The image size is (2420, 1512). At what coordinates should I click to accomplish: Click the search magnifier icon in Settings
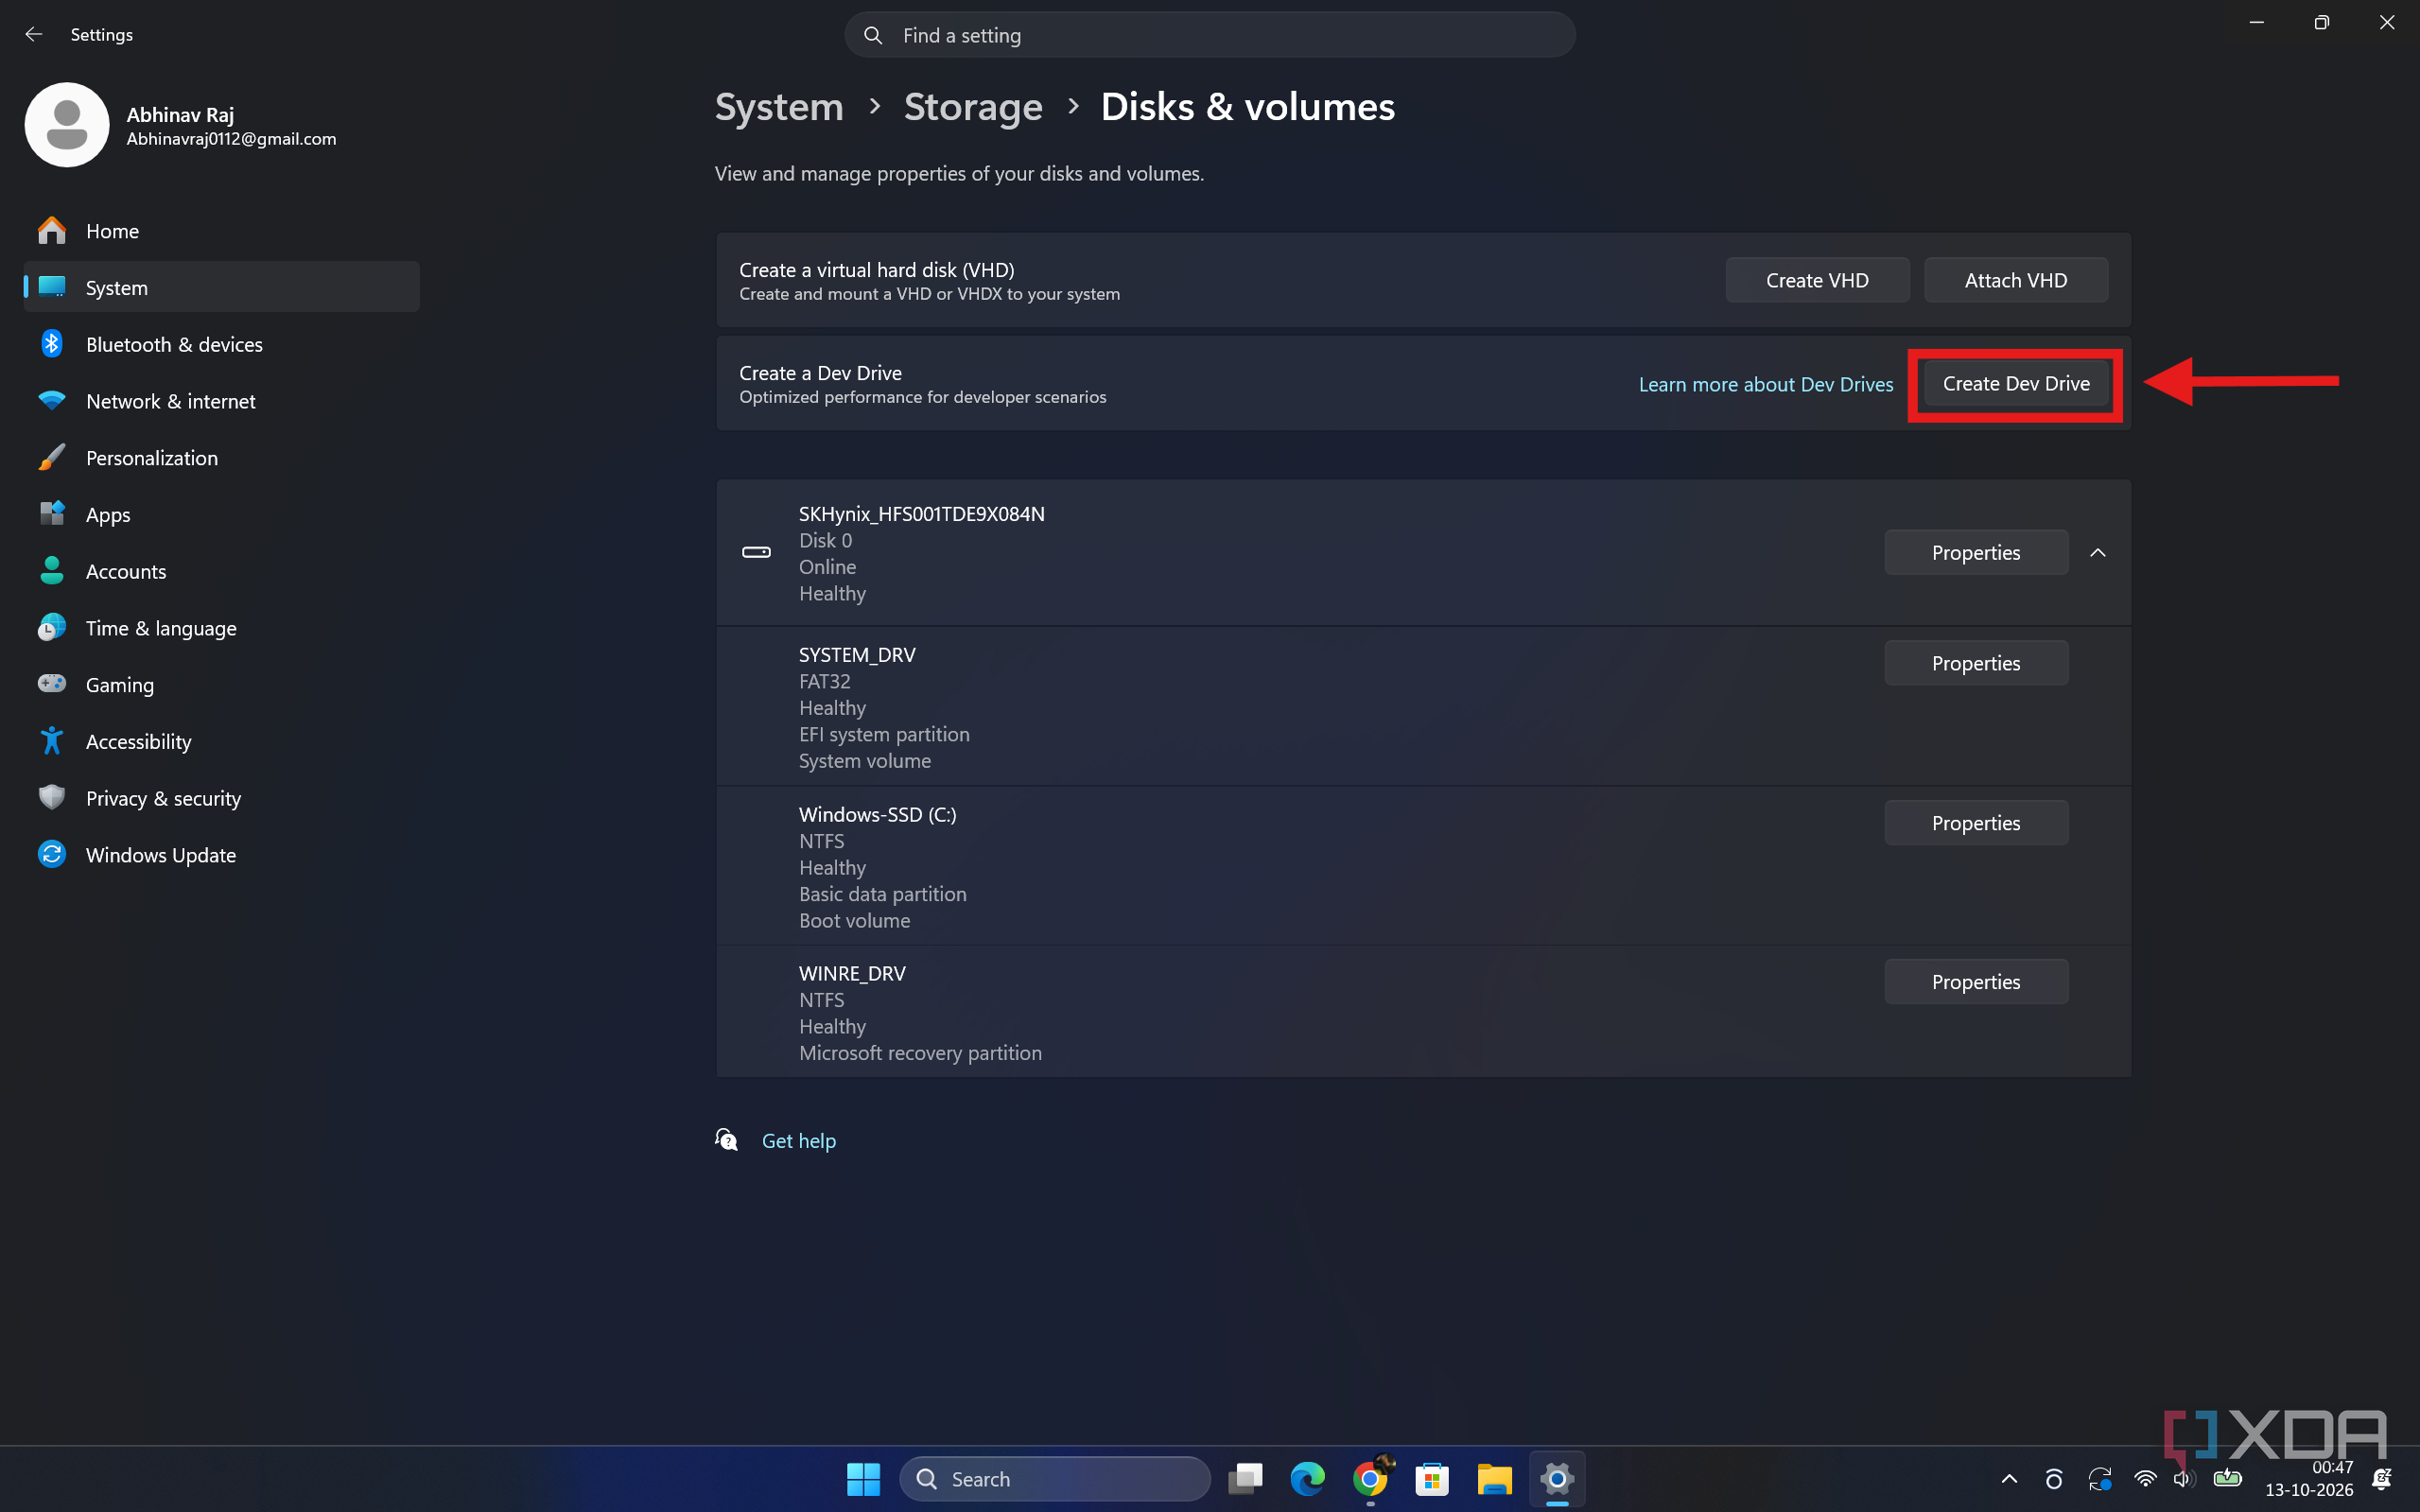coord(873,35)
